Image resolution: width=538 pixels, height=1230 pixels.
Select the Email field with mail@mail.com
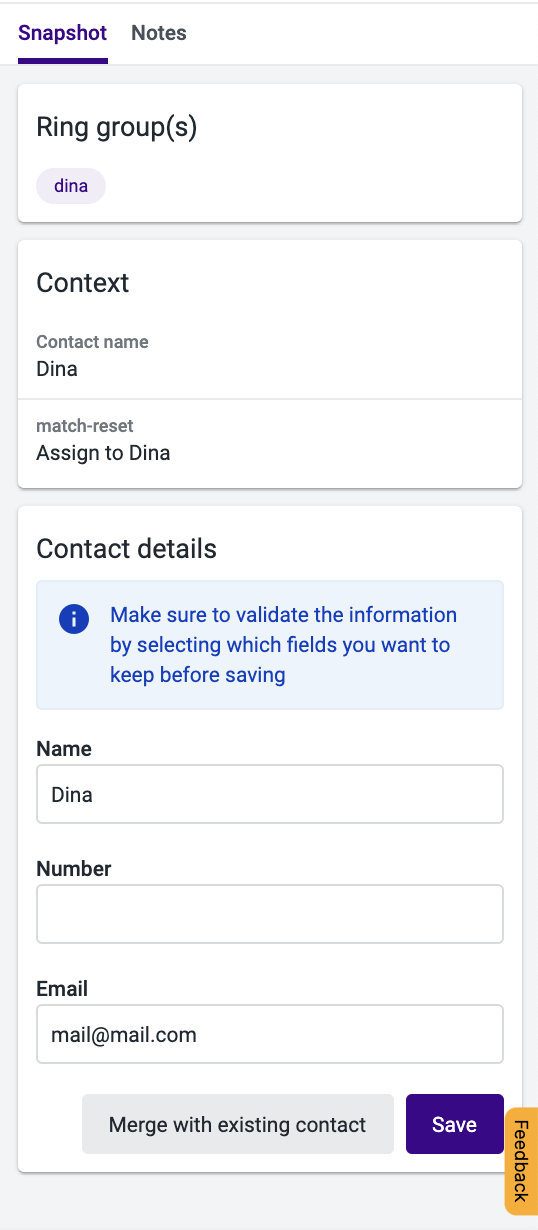(x=270, y=1034)
